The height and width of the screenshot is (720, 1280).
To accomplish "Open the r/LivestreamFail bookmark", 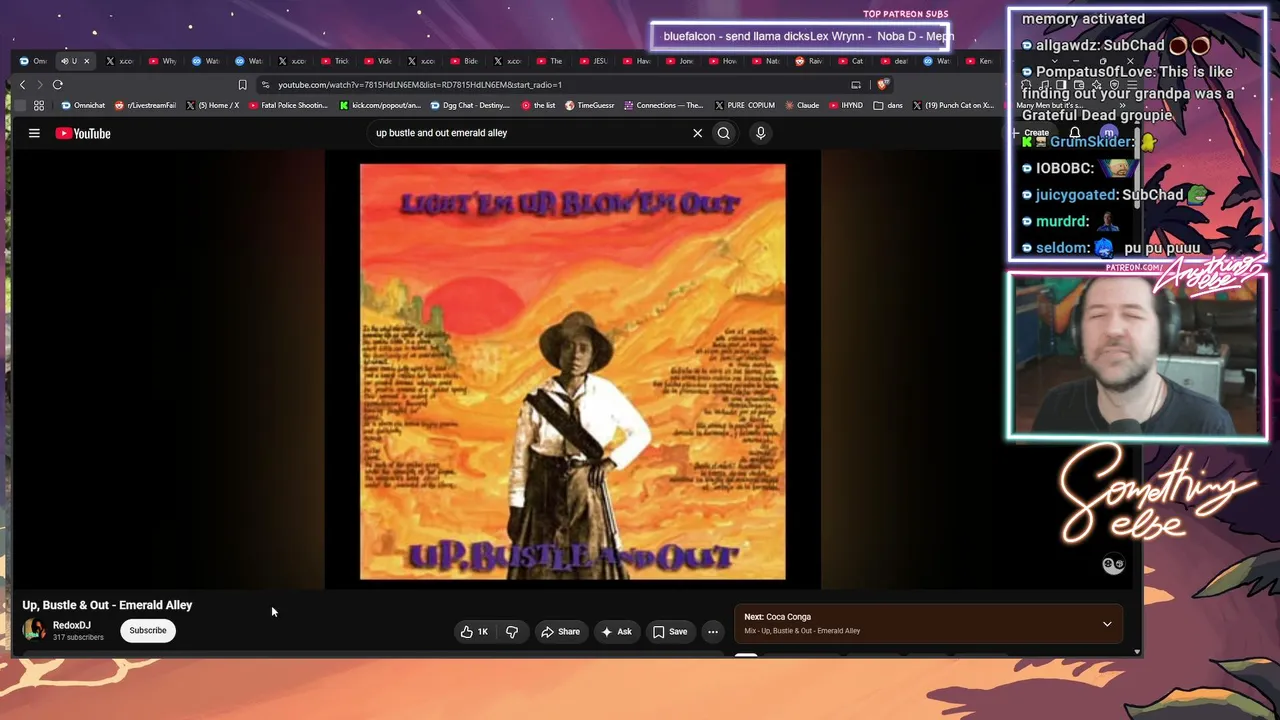I will pos(145,105).
